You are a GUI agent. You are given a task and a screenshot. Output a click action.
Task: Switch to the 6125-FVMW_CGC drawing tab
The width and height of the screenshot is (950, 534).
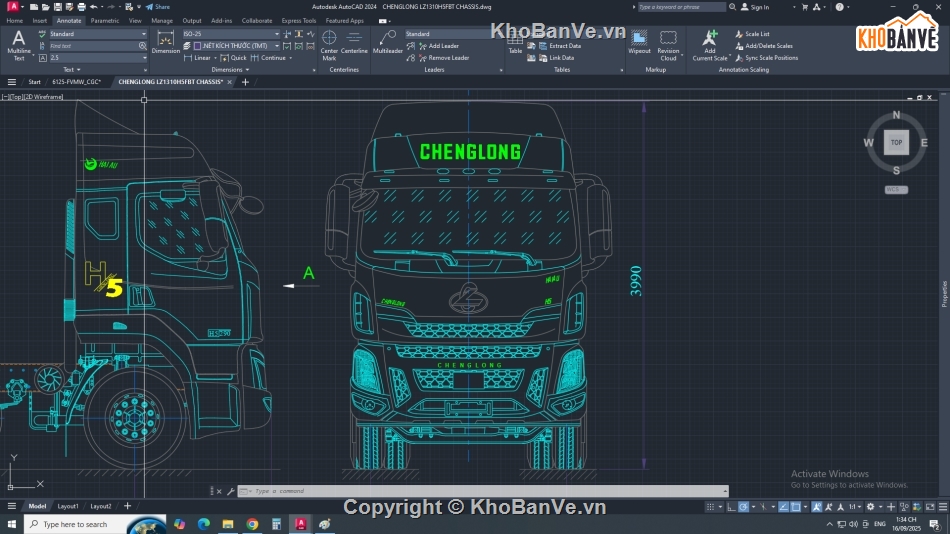(77, 82)
